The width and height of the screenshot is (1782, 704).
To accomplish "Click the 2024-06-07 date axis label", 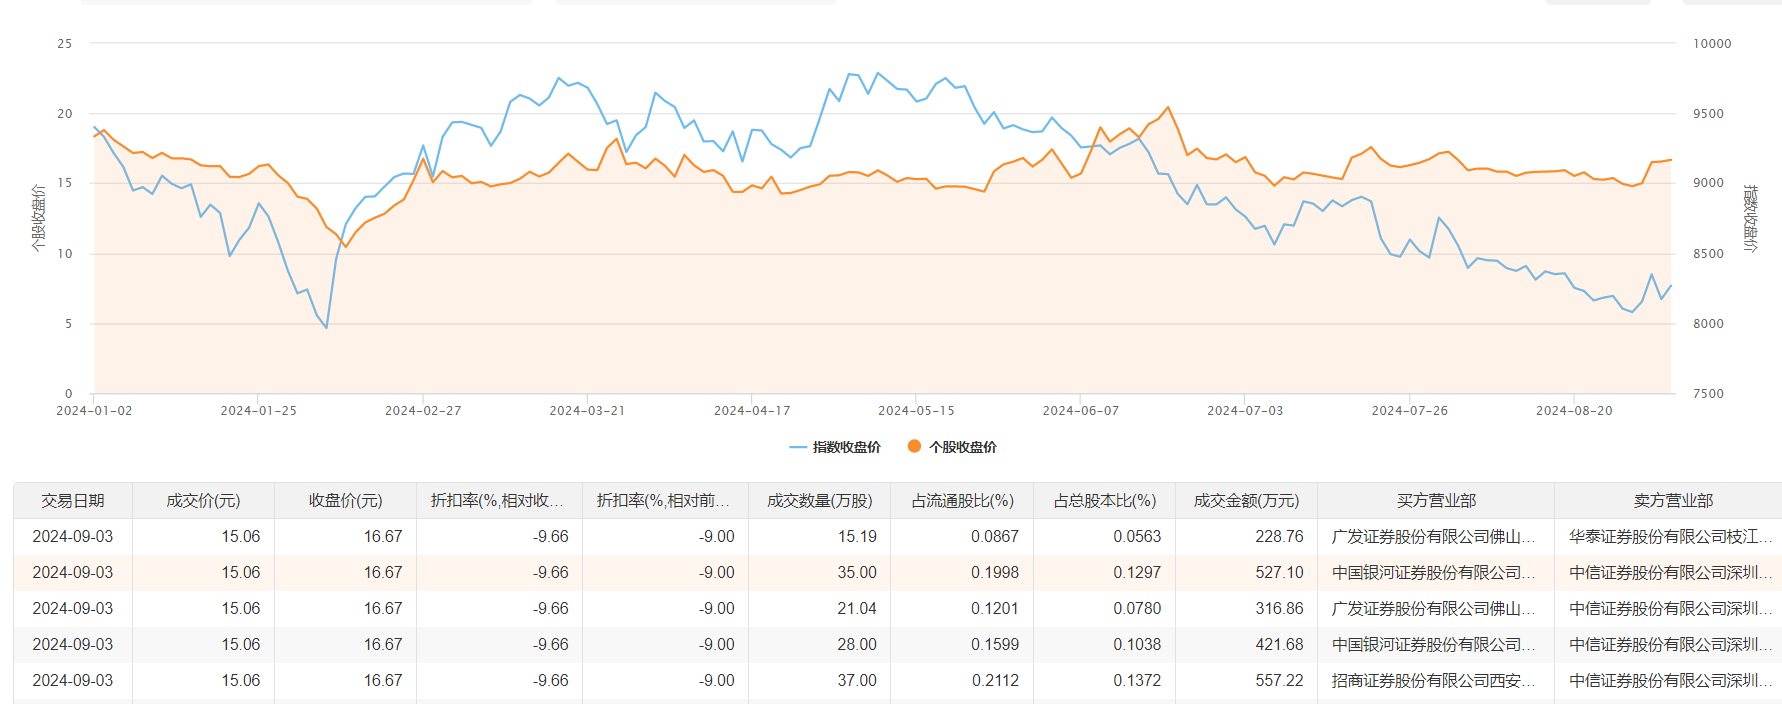I will pos(1080,410).
